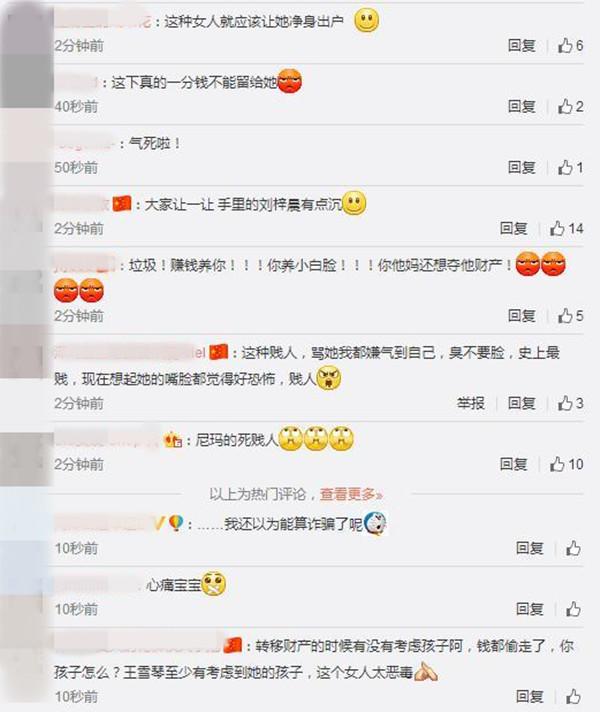
Task: Click 举报 to report the comment
Action: click(x=471, y=403)
